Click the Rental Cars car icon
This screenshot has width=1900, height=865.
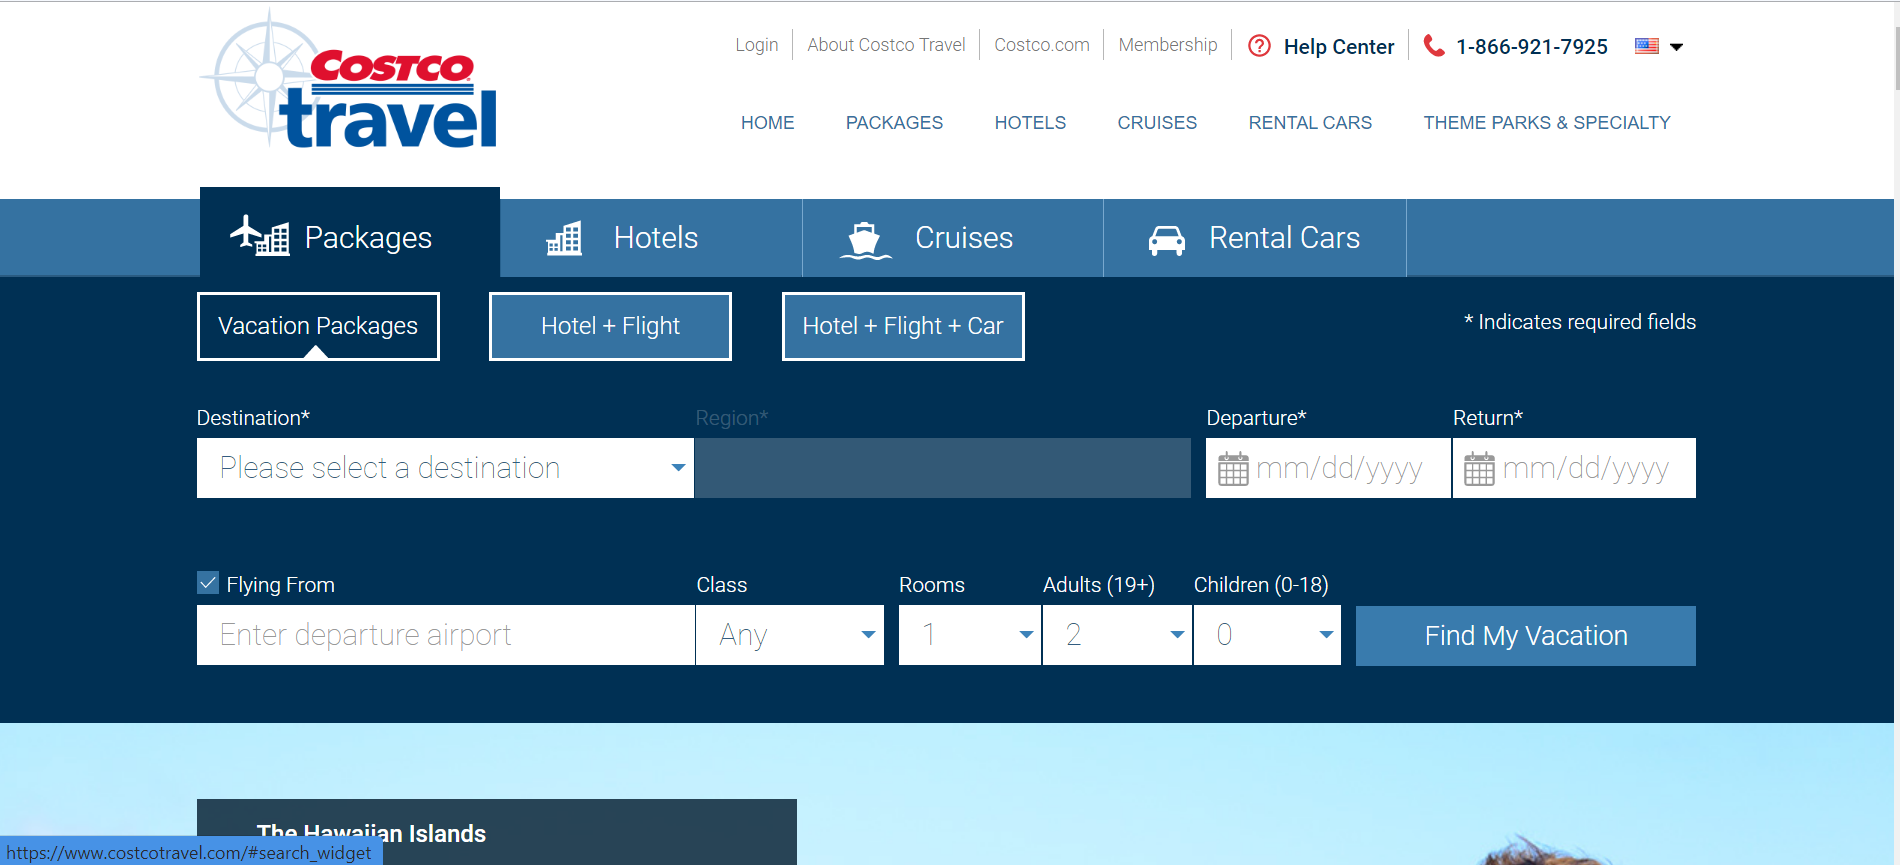click(x=1166, y=239)
